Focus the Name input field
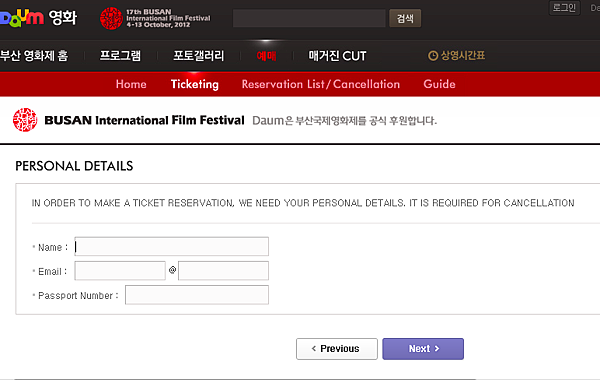600x380 pixels. (171, 246)
